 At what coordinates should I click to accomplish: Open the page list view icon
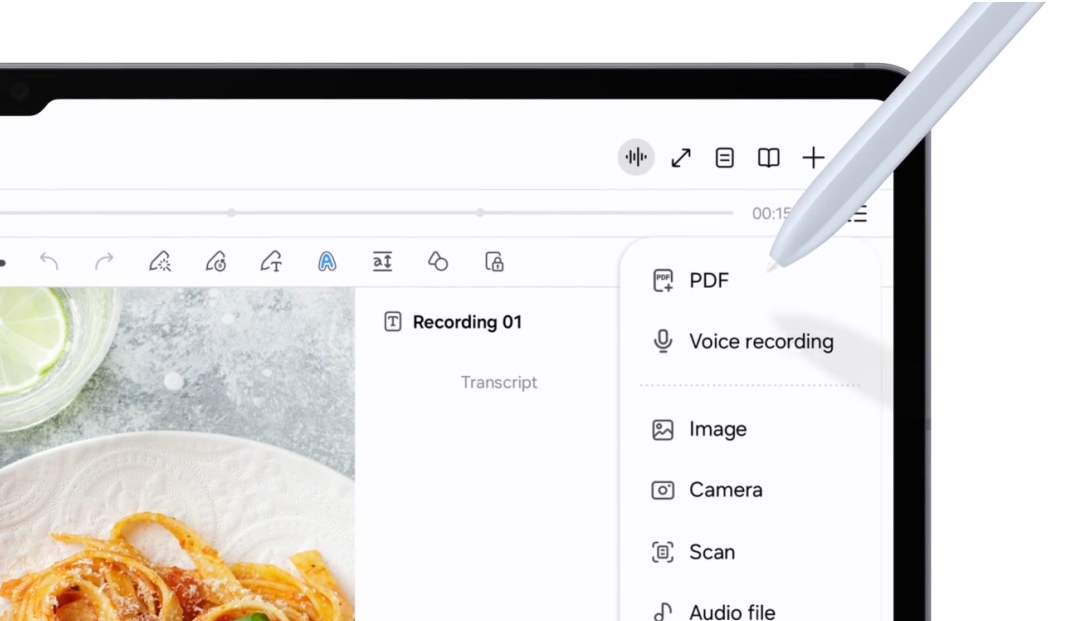click(x=725, y=158)
